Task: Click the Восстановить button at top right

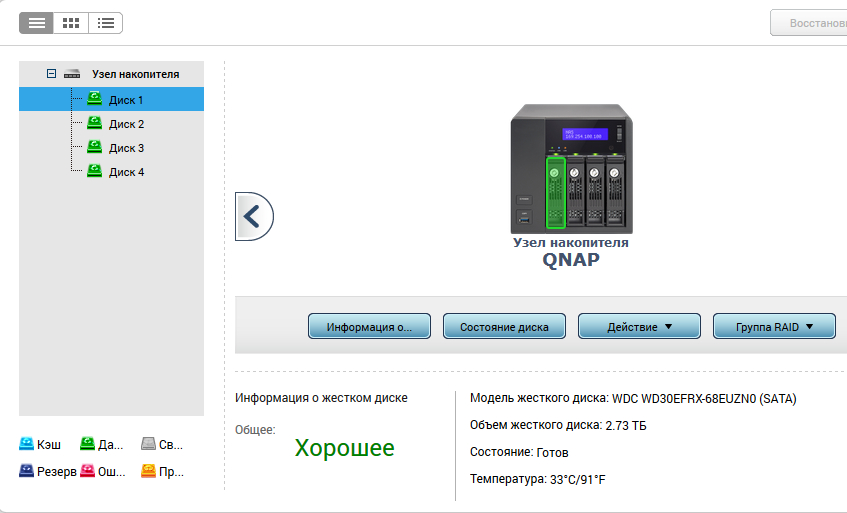Action: pyautogui.click(x=808, y=23)
